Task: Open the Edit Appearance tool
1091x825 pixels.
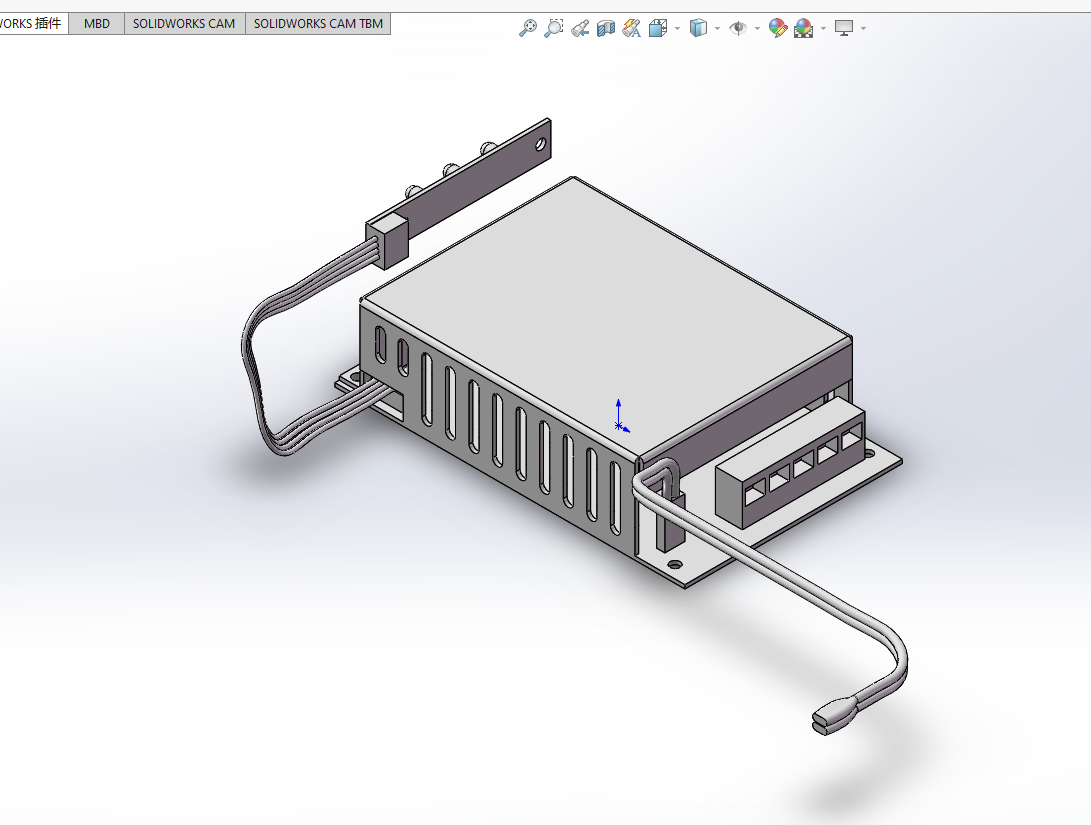Action: pyautogui.click(x=778, y=28)
